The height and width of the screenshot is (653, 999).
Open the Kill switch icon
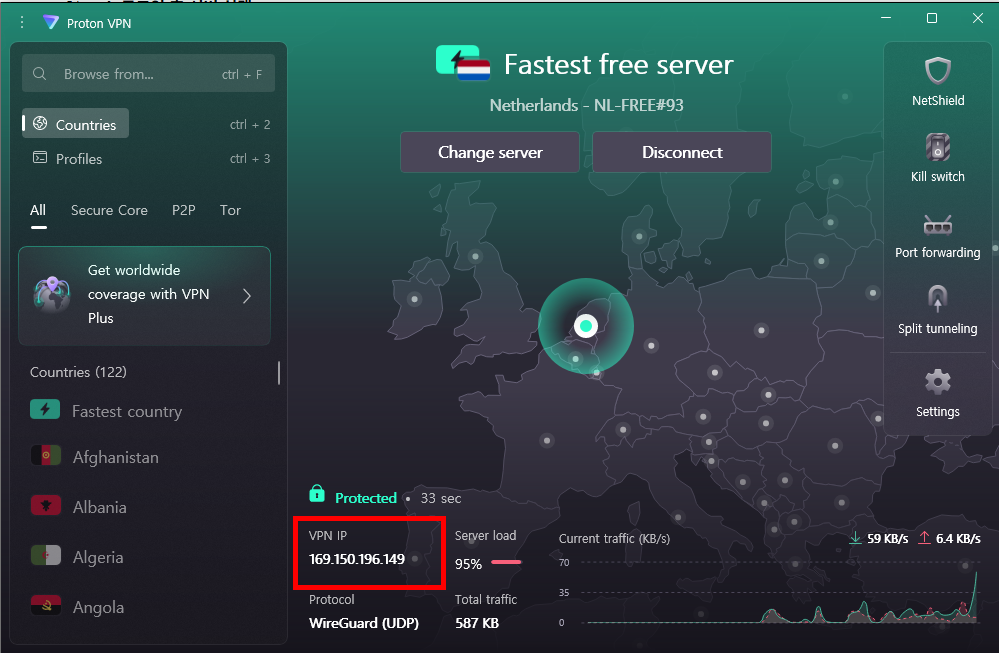[938, 147]
